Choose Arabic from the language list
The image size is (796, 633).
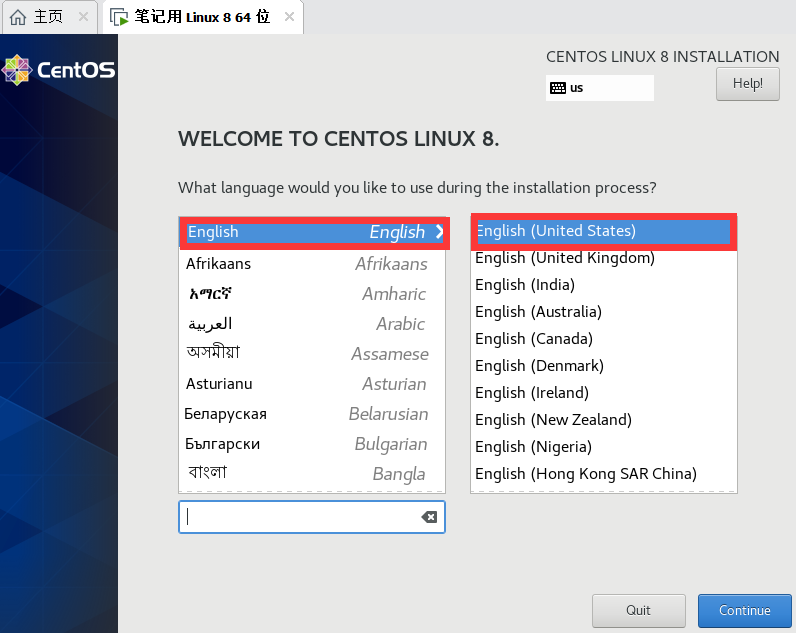[312, 324]
